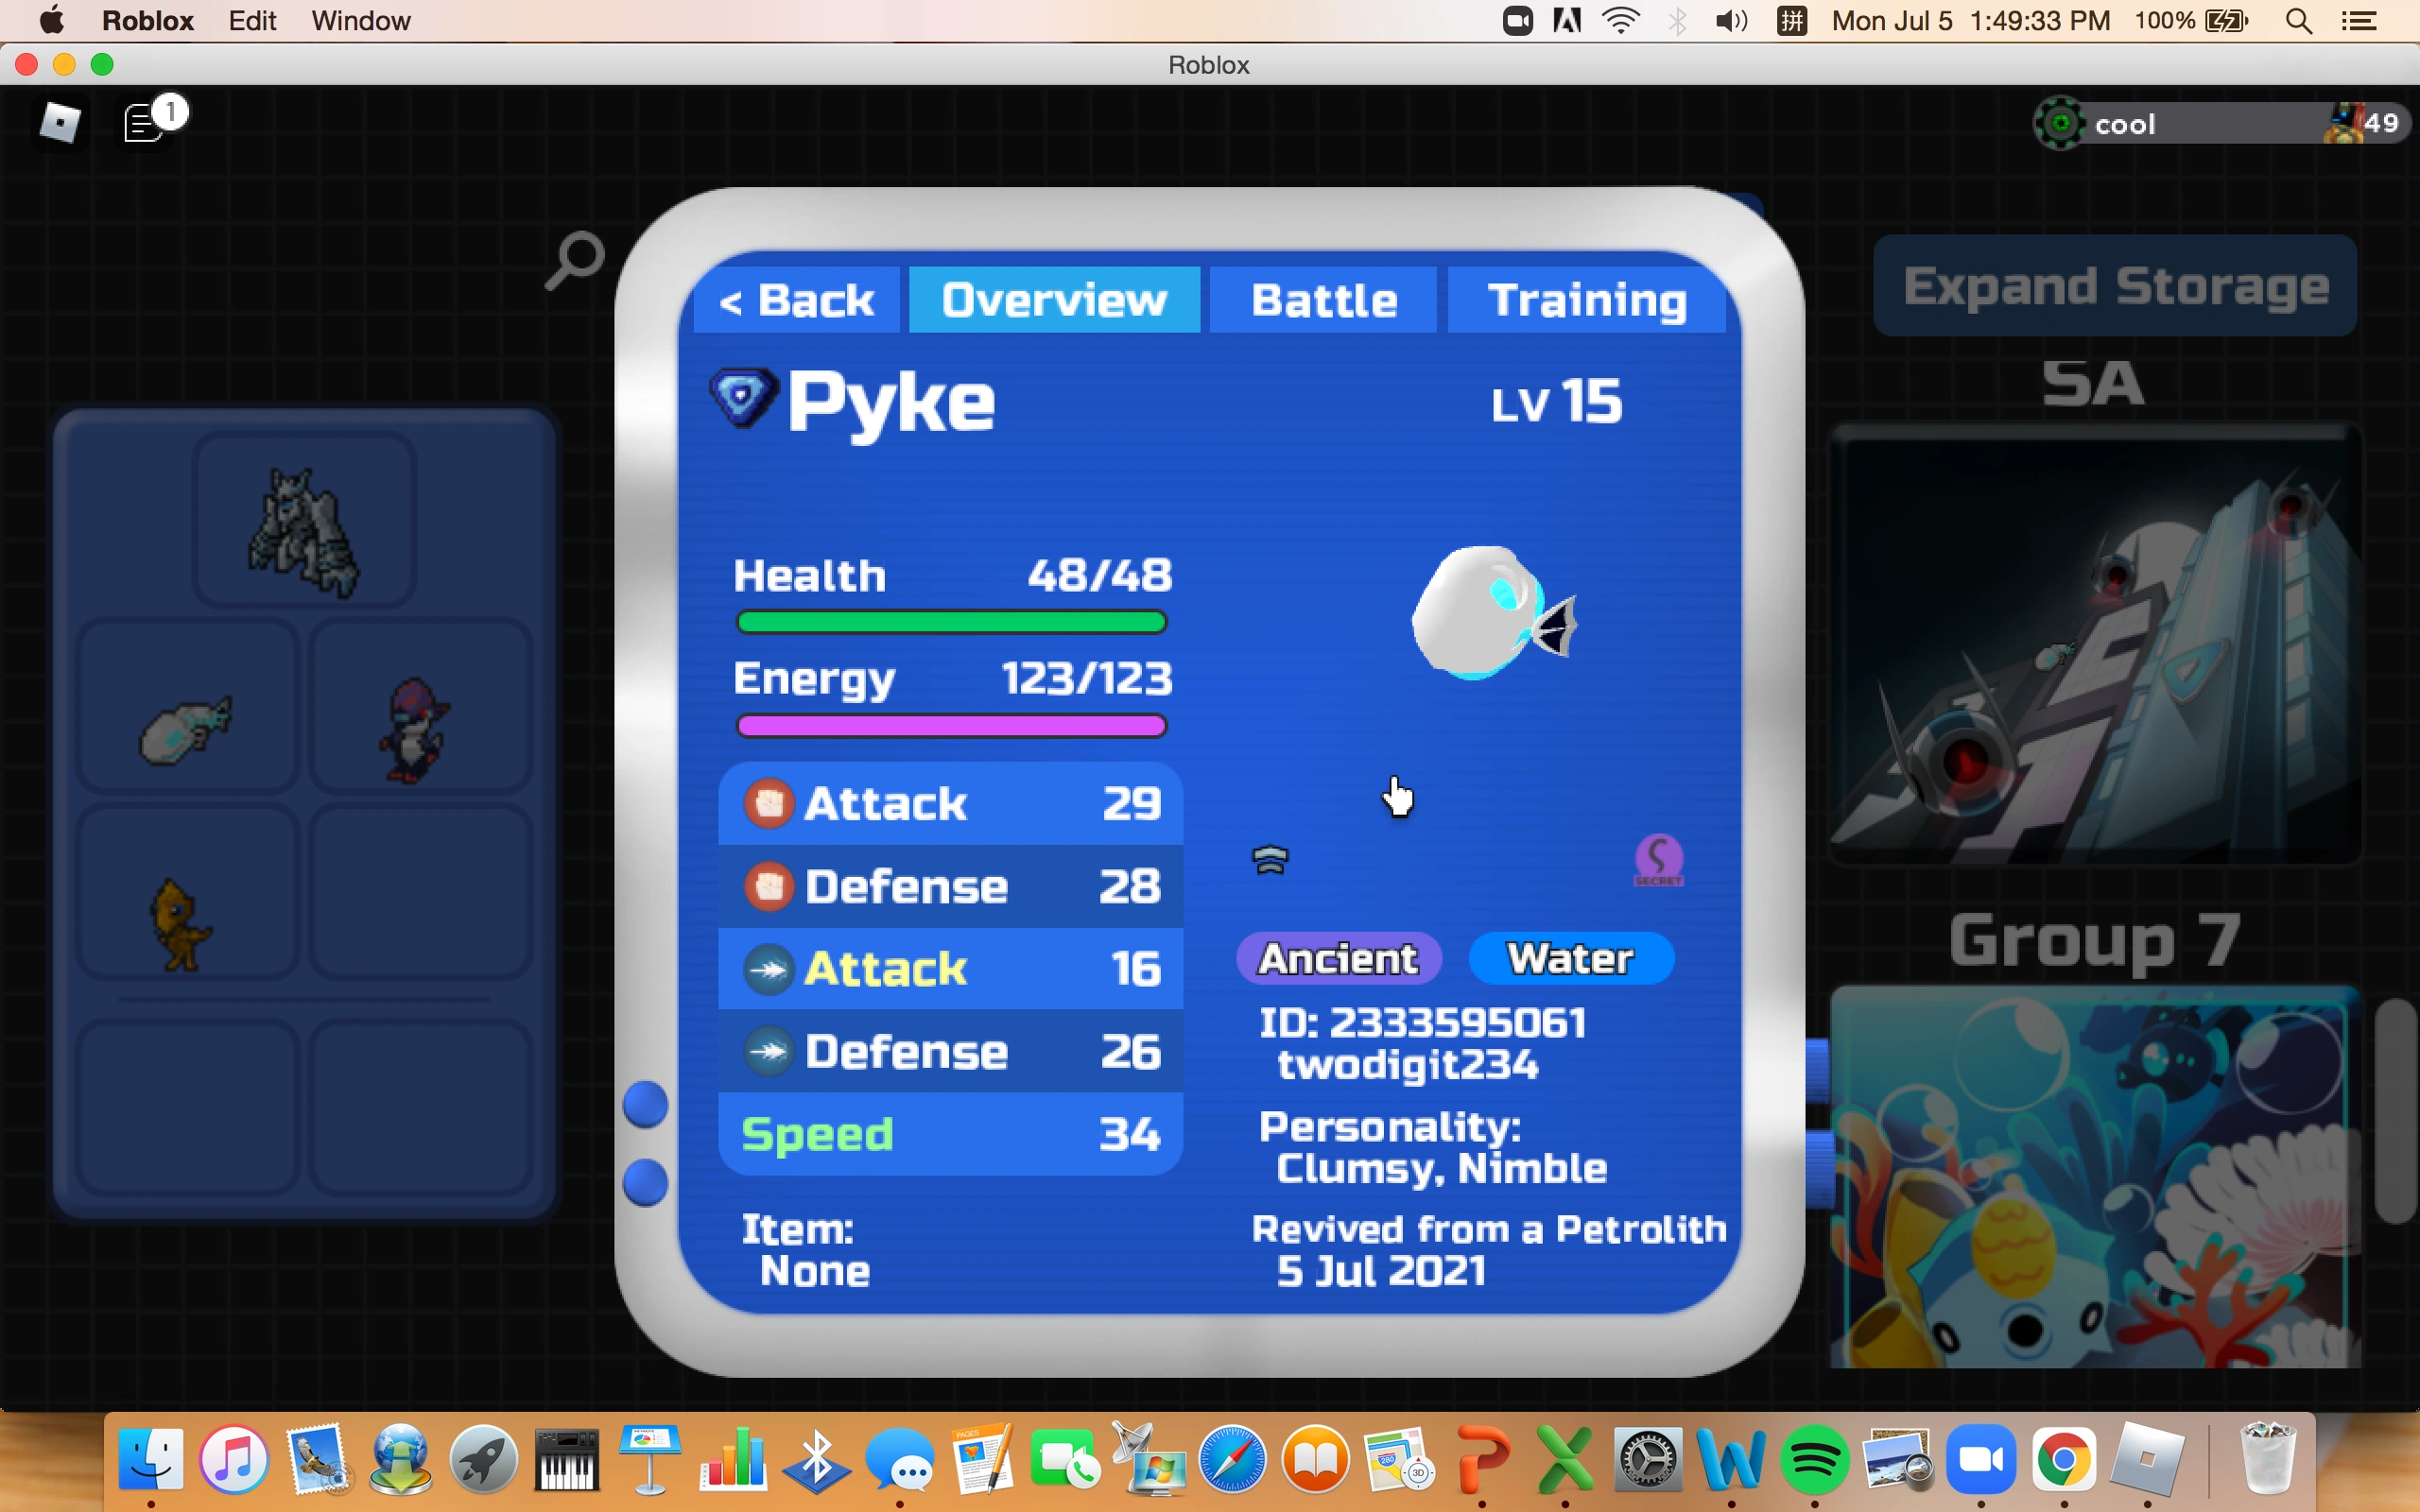Viewport: 2420px width, 1512px height.
Task: Open the Roblox logo menu icon
Action: (x=59, y=123)
